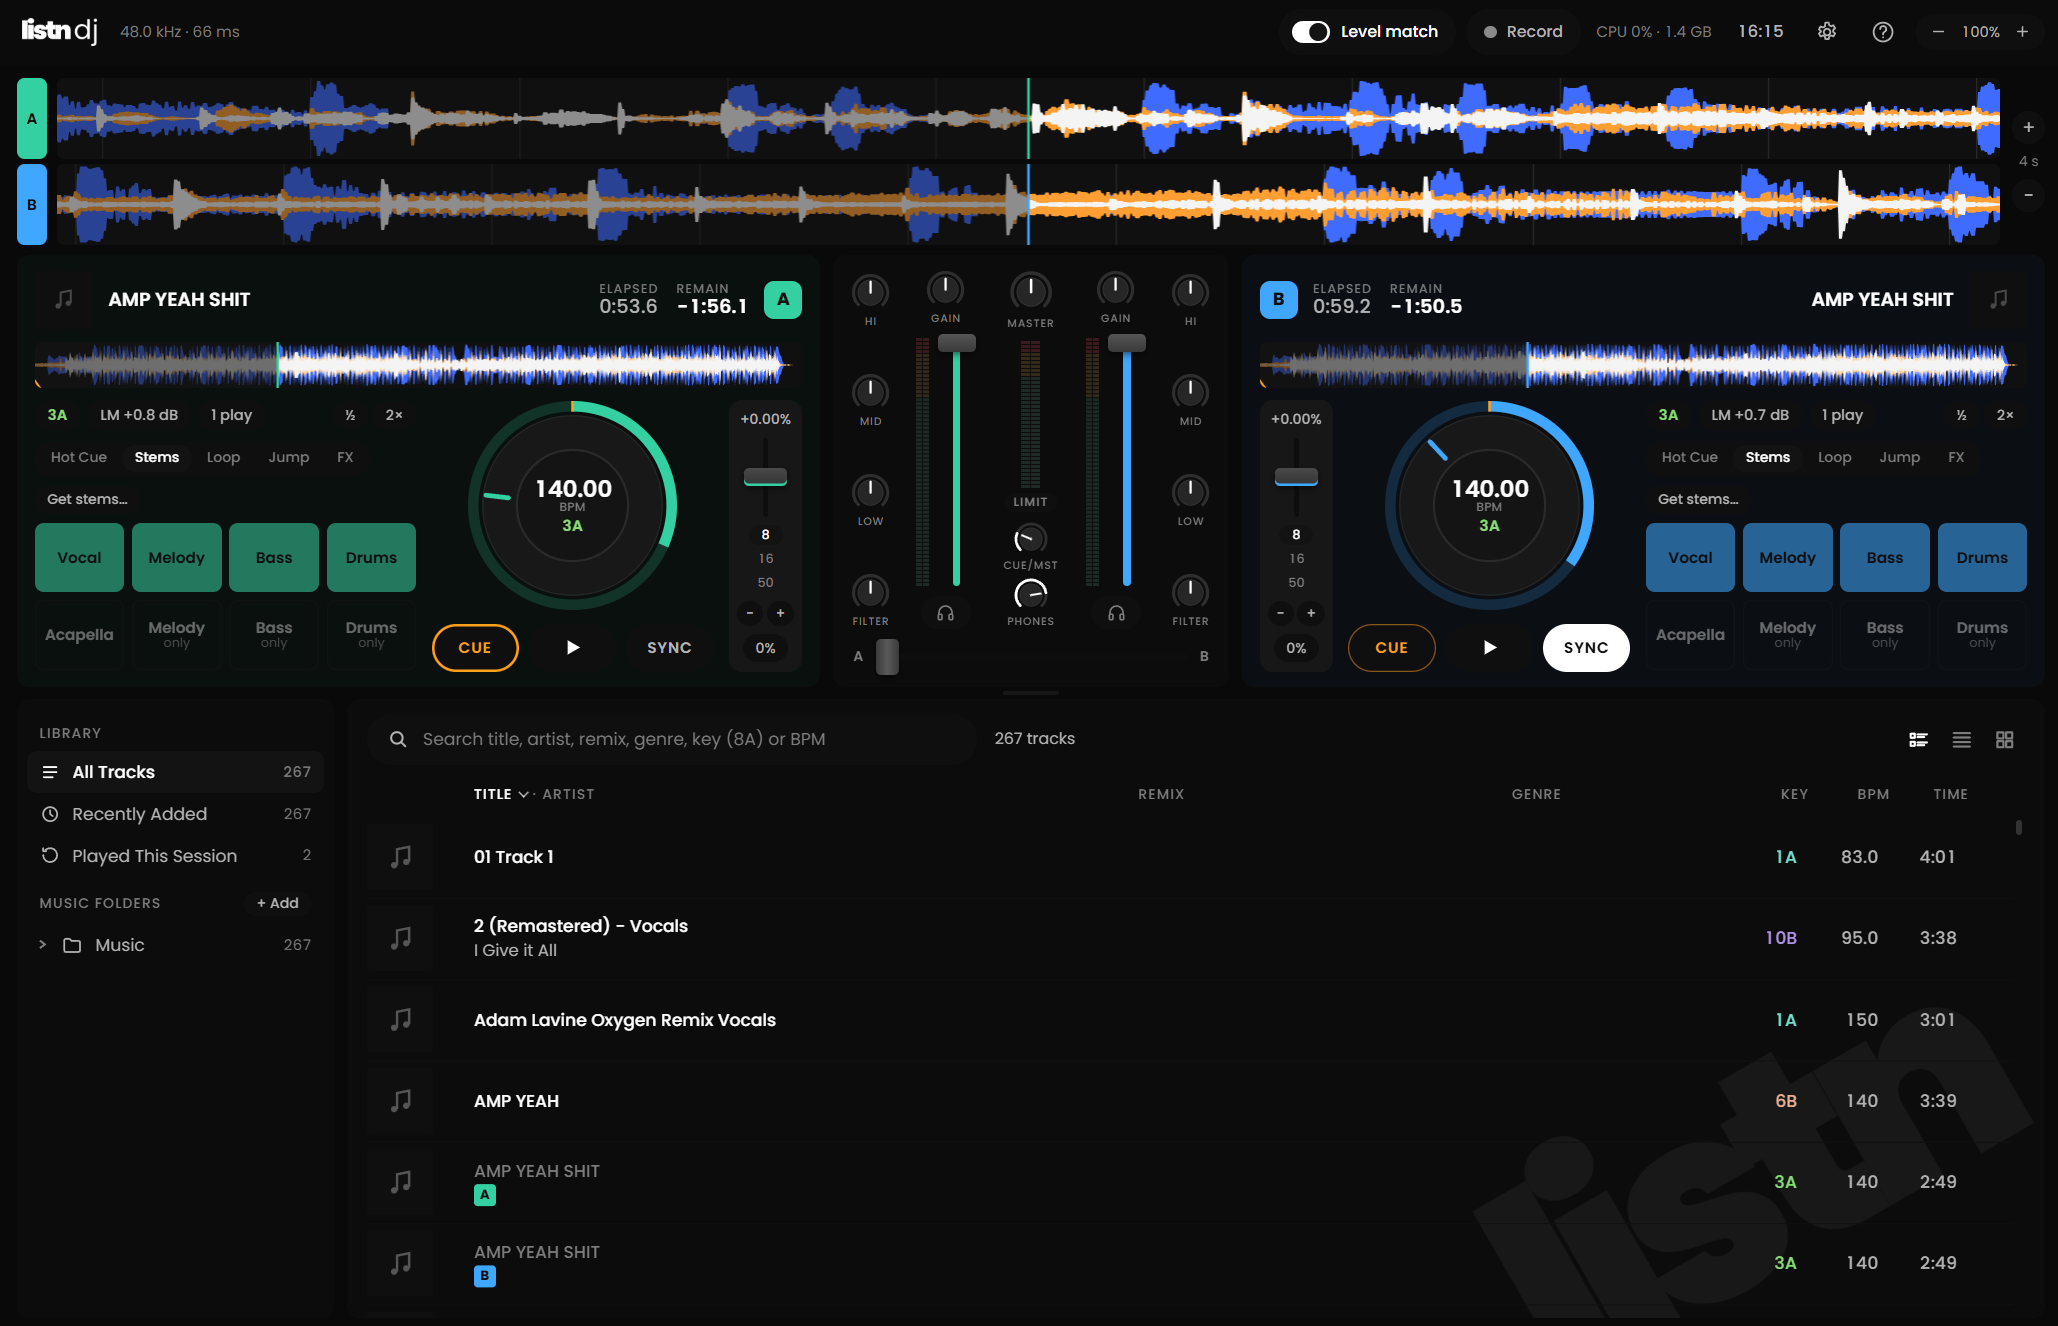Open the TITLE sort dropdown
2058x1326 pixels.
tap(502, 794)
